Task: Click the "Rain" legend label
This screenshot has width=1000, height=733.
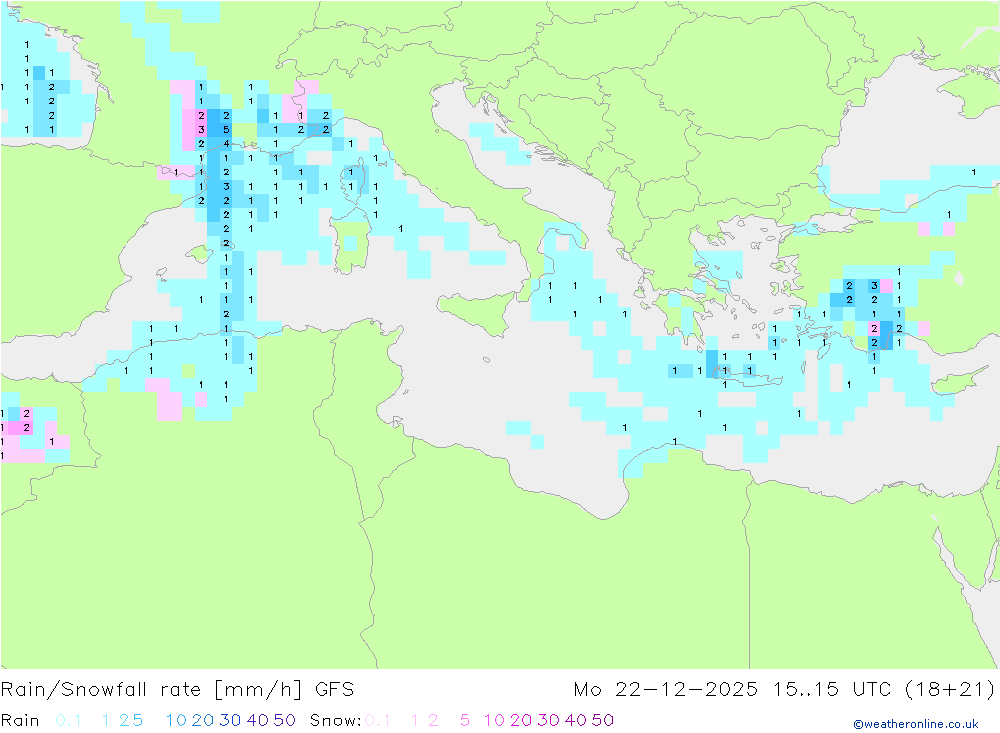Action: 20,720
